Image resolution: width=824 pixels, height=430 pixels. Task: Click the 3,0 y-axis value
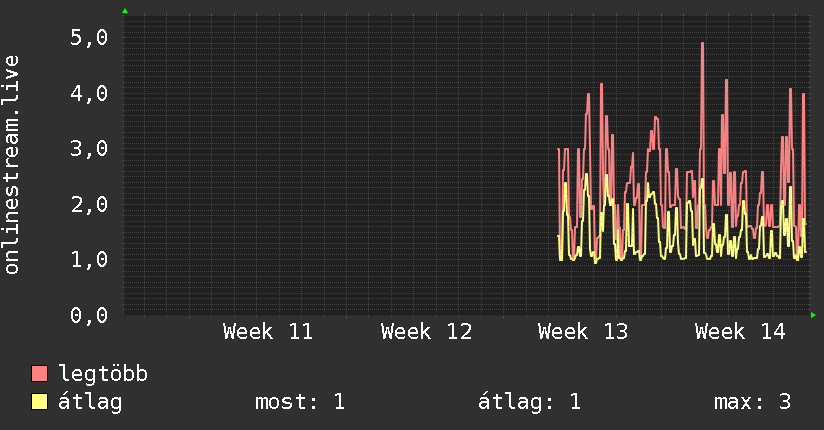(89, 149)
